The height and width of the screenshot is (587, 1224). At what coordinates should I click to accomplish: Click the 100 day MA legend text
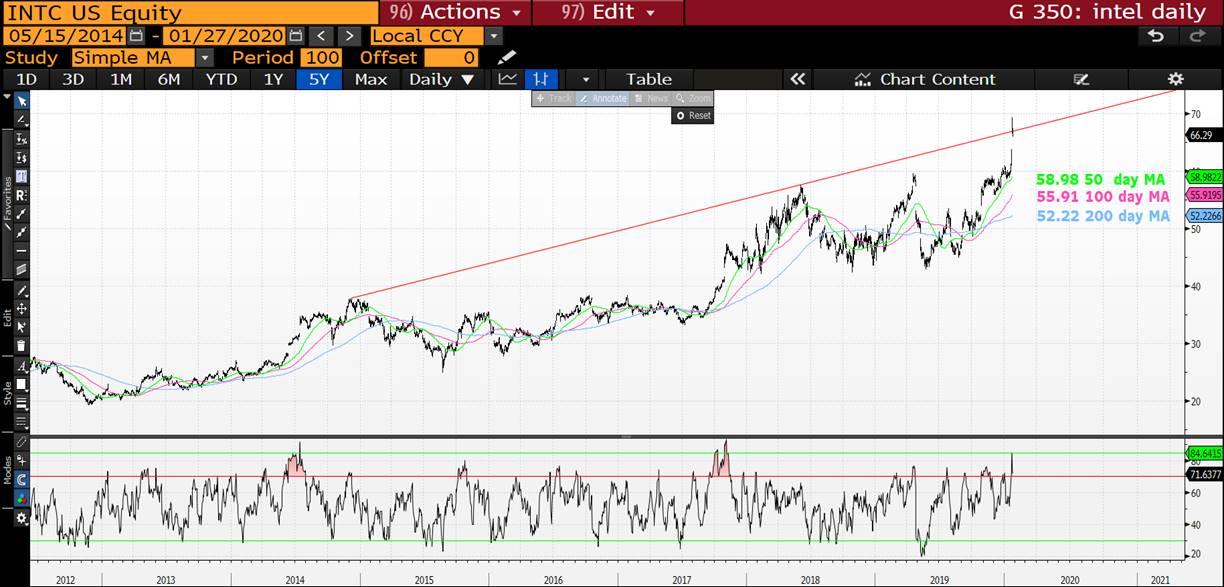(1103, 197)
